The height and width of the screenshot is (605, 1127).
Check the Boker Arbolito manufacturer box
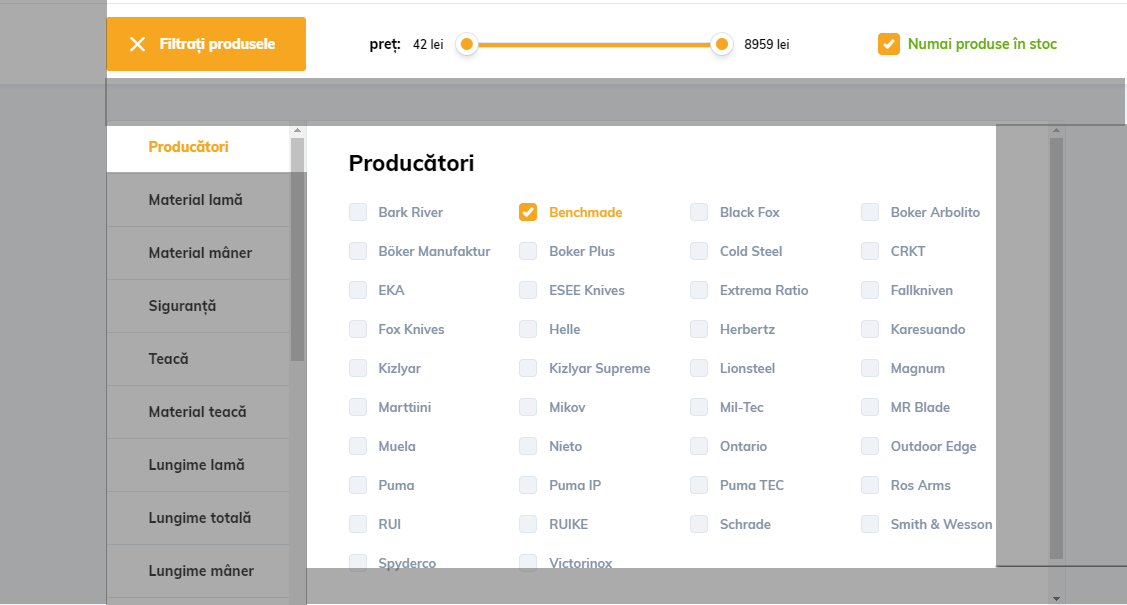coord(870,212)
